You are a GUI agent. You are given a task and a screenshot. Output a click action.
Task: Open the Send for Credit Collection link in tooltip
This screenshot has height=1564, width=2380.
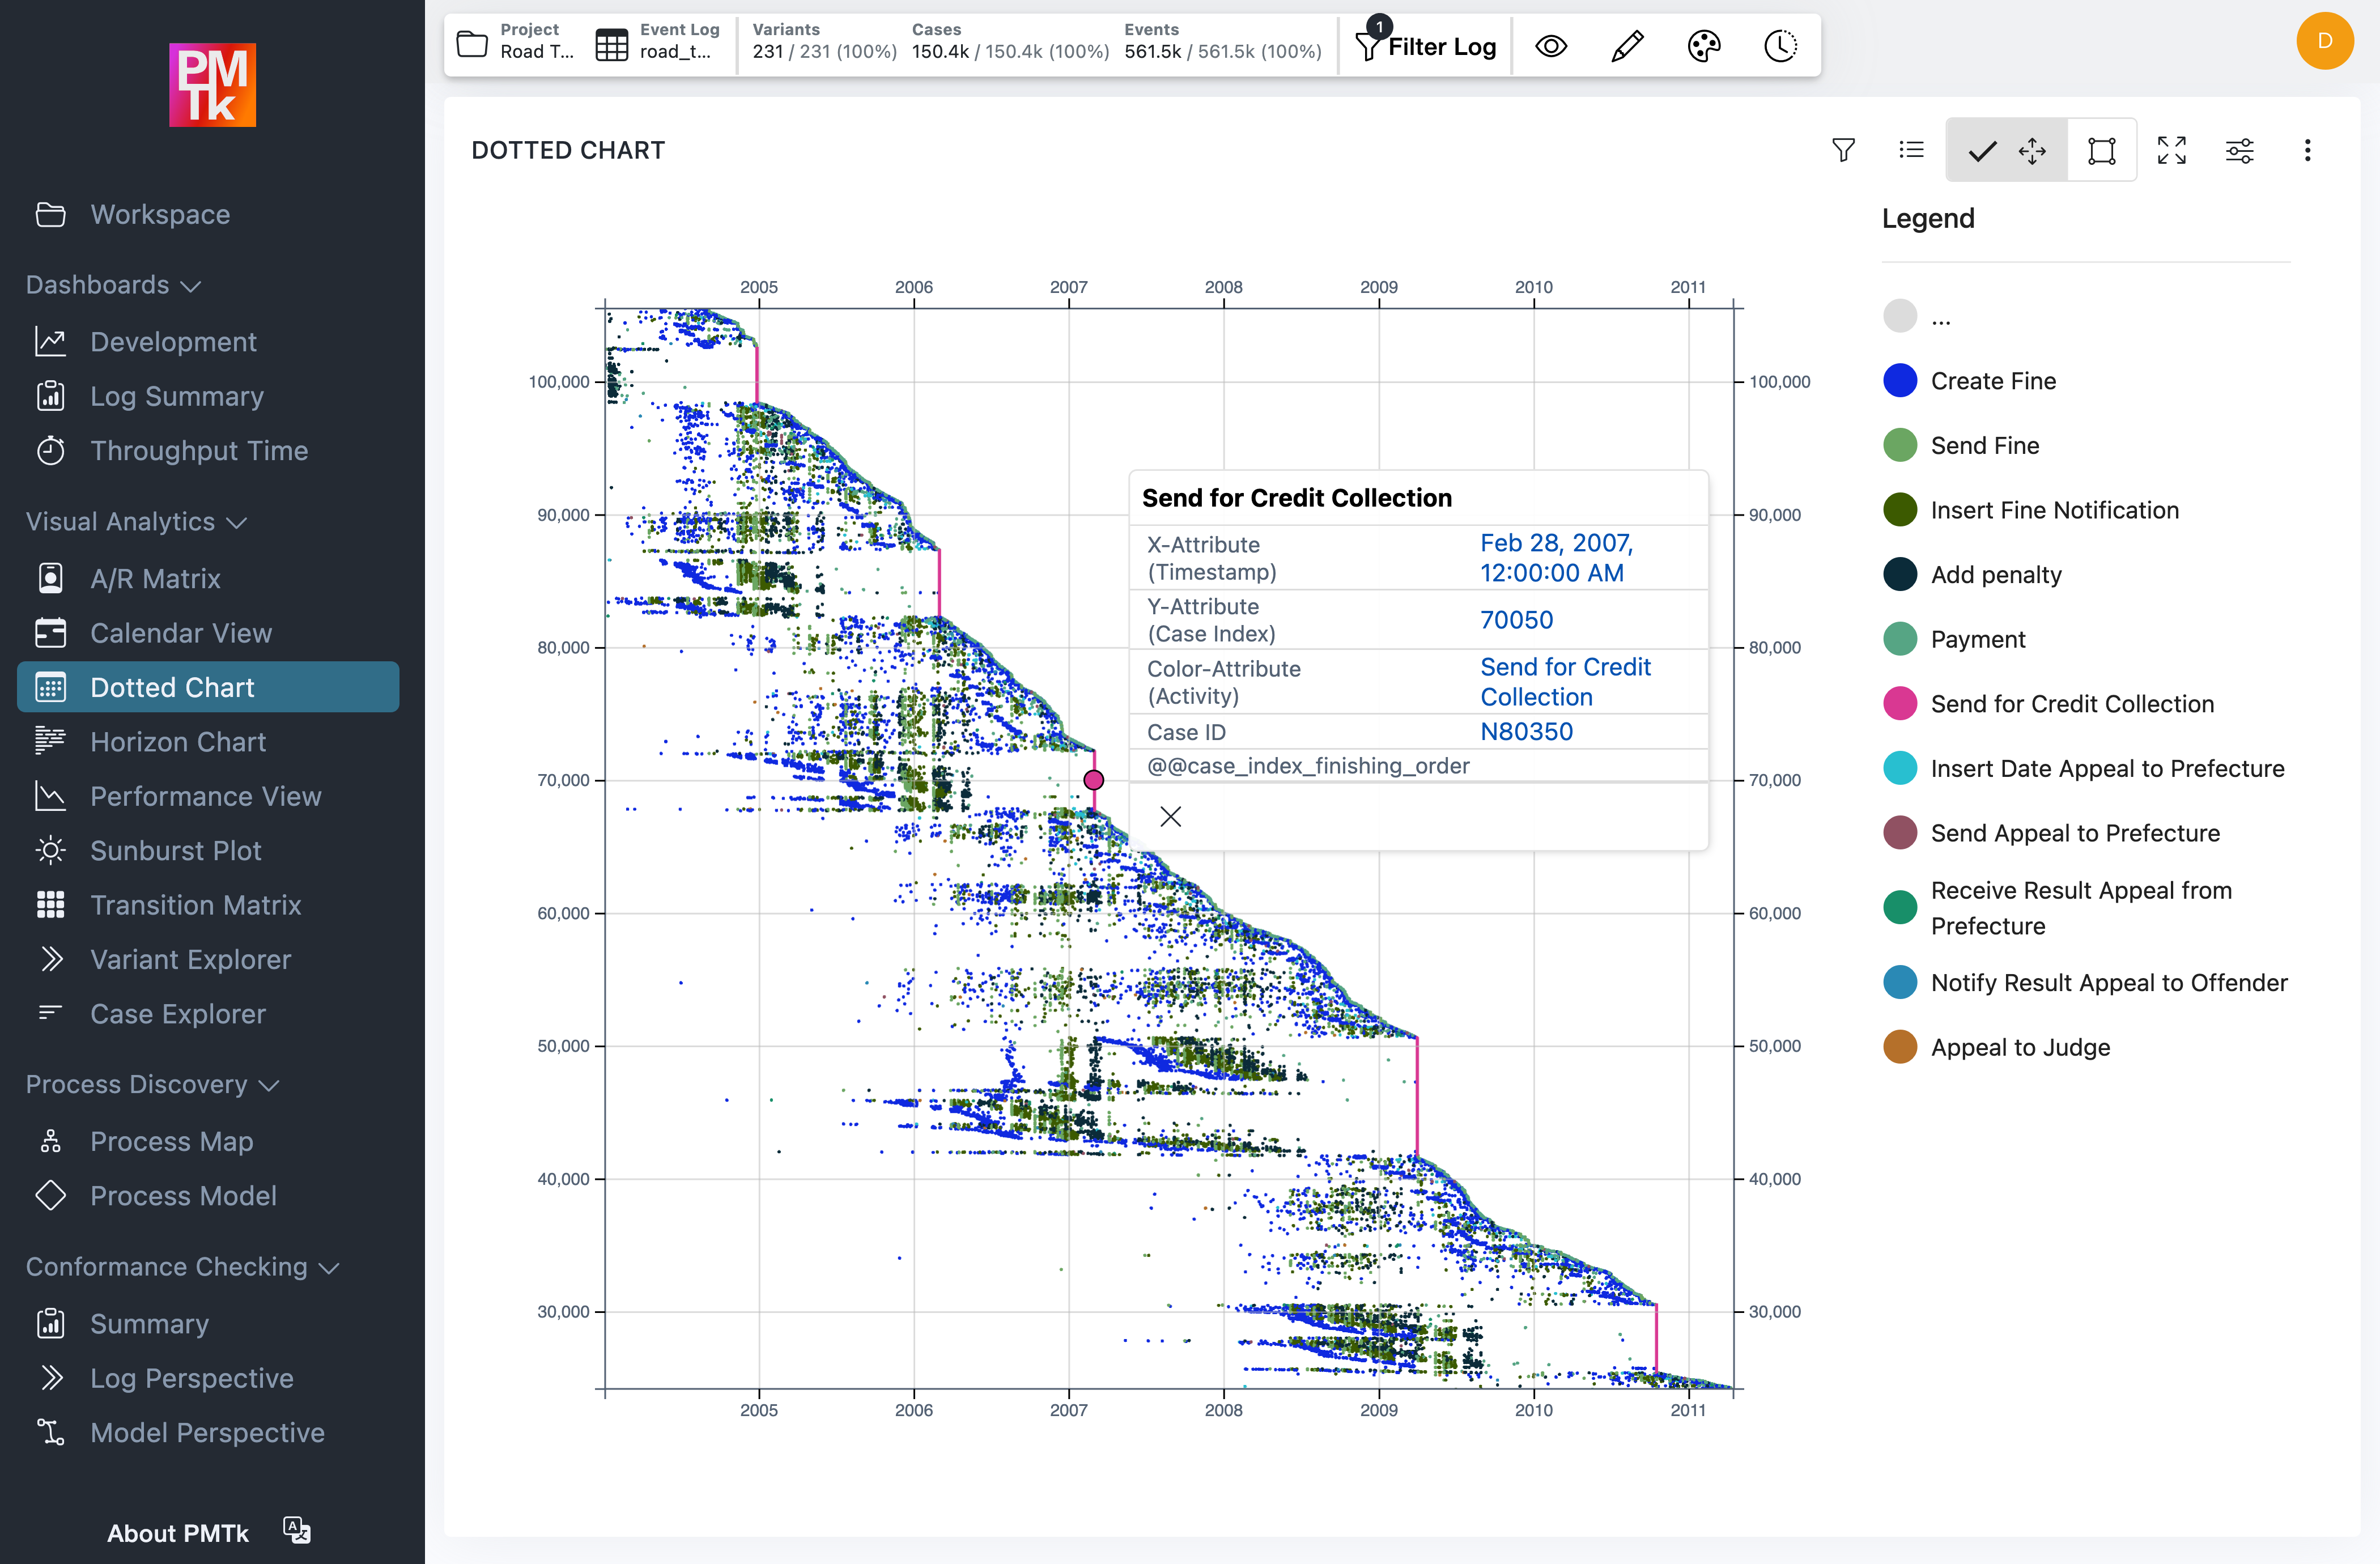[1566, 681]
